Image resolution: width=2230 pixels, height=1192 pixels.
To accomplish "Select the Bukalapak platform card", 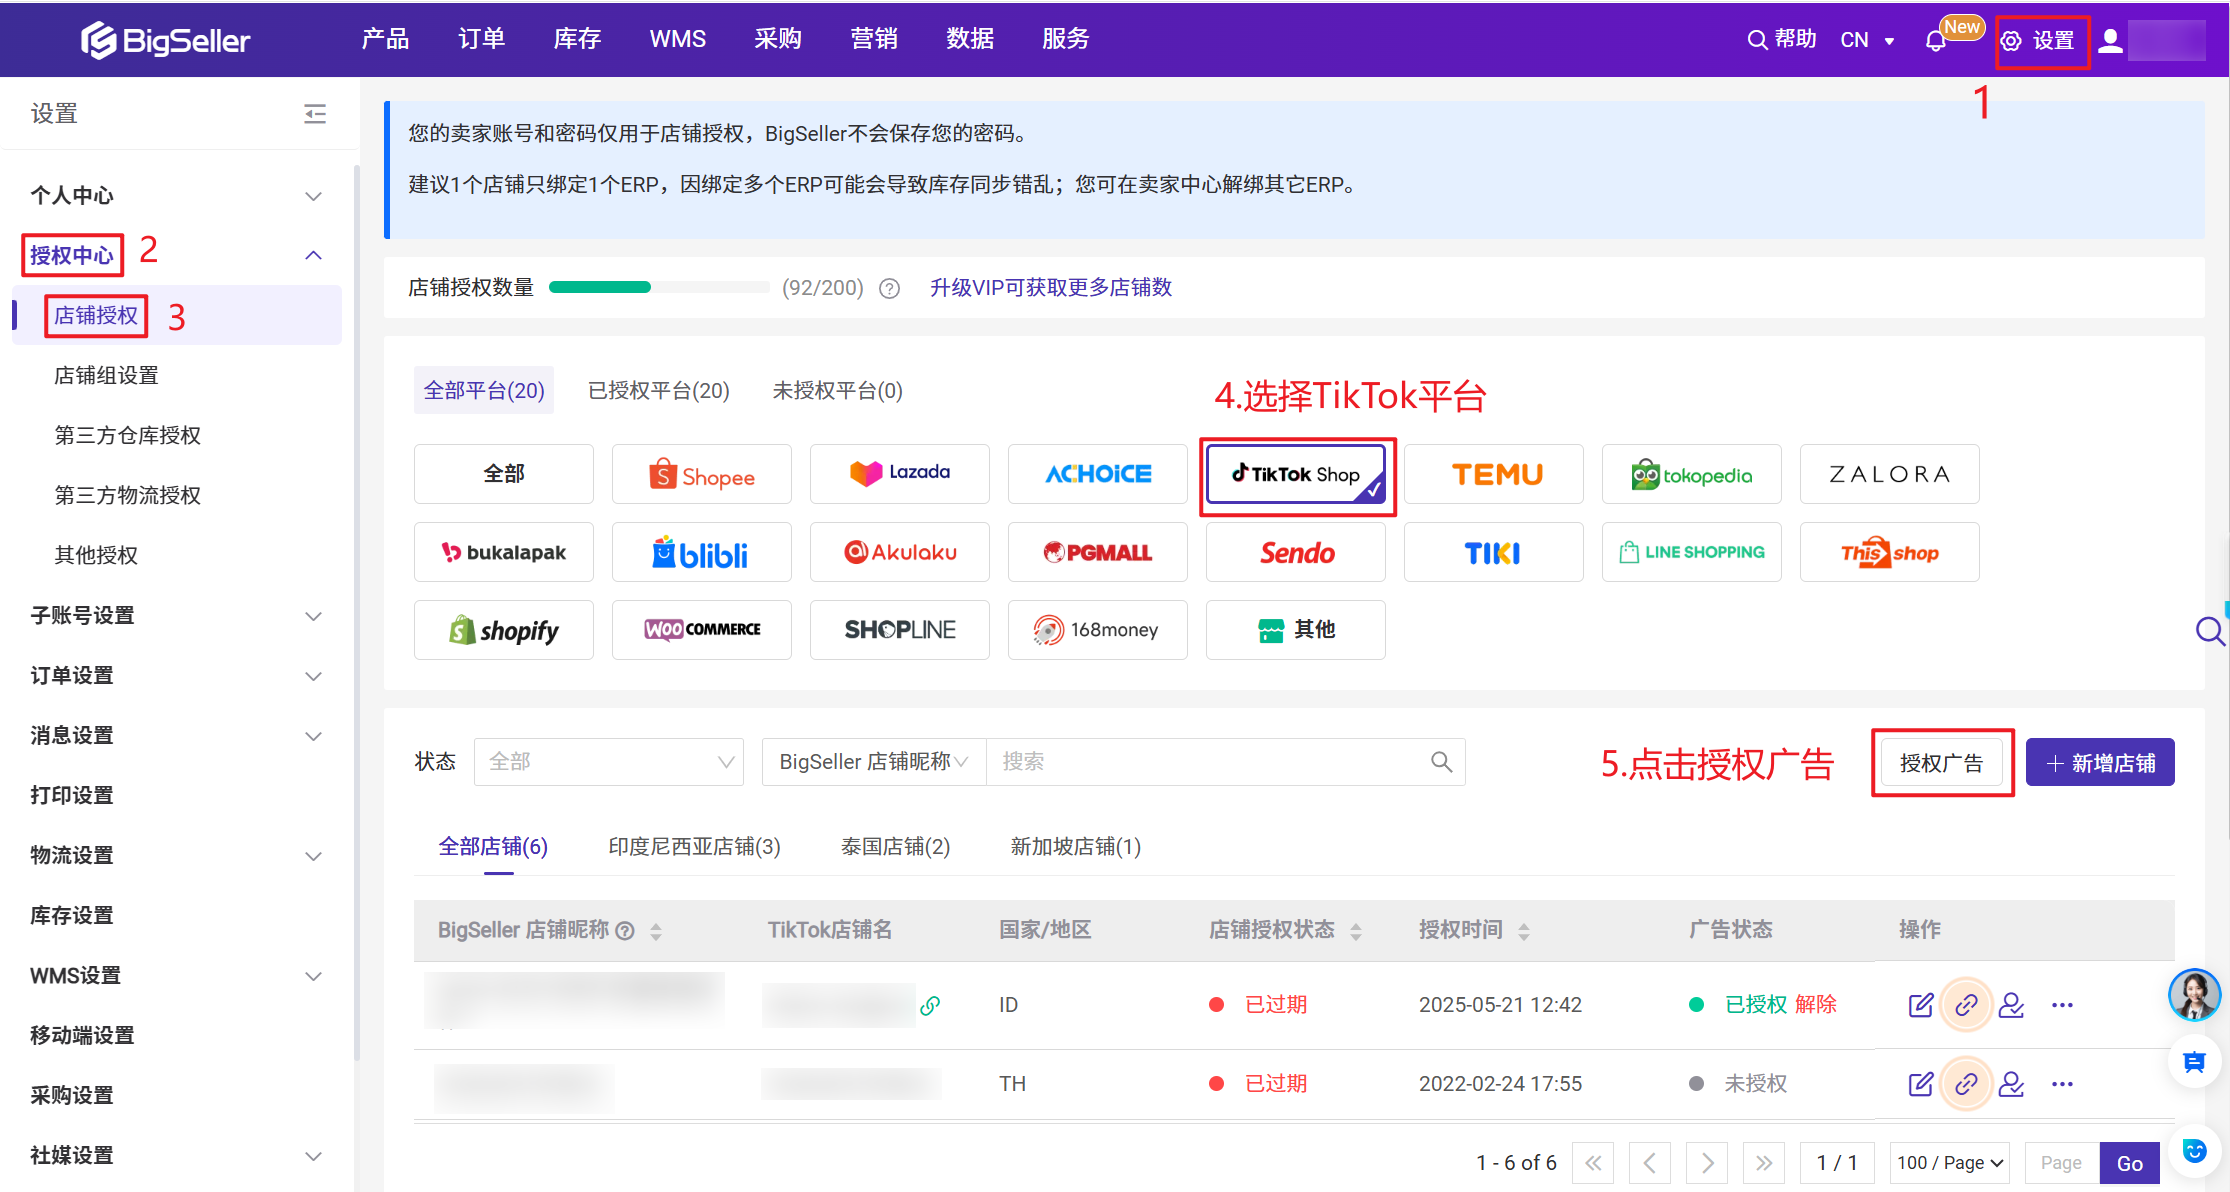I will click(504, 552).
